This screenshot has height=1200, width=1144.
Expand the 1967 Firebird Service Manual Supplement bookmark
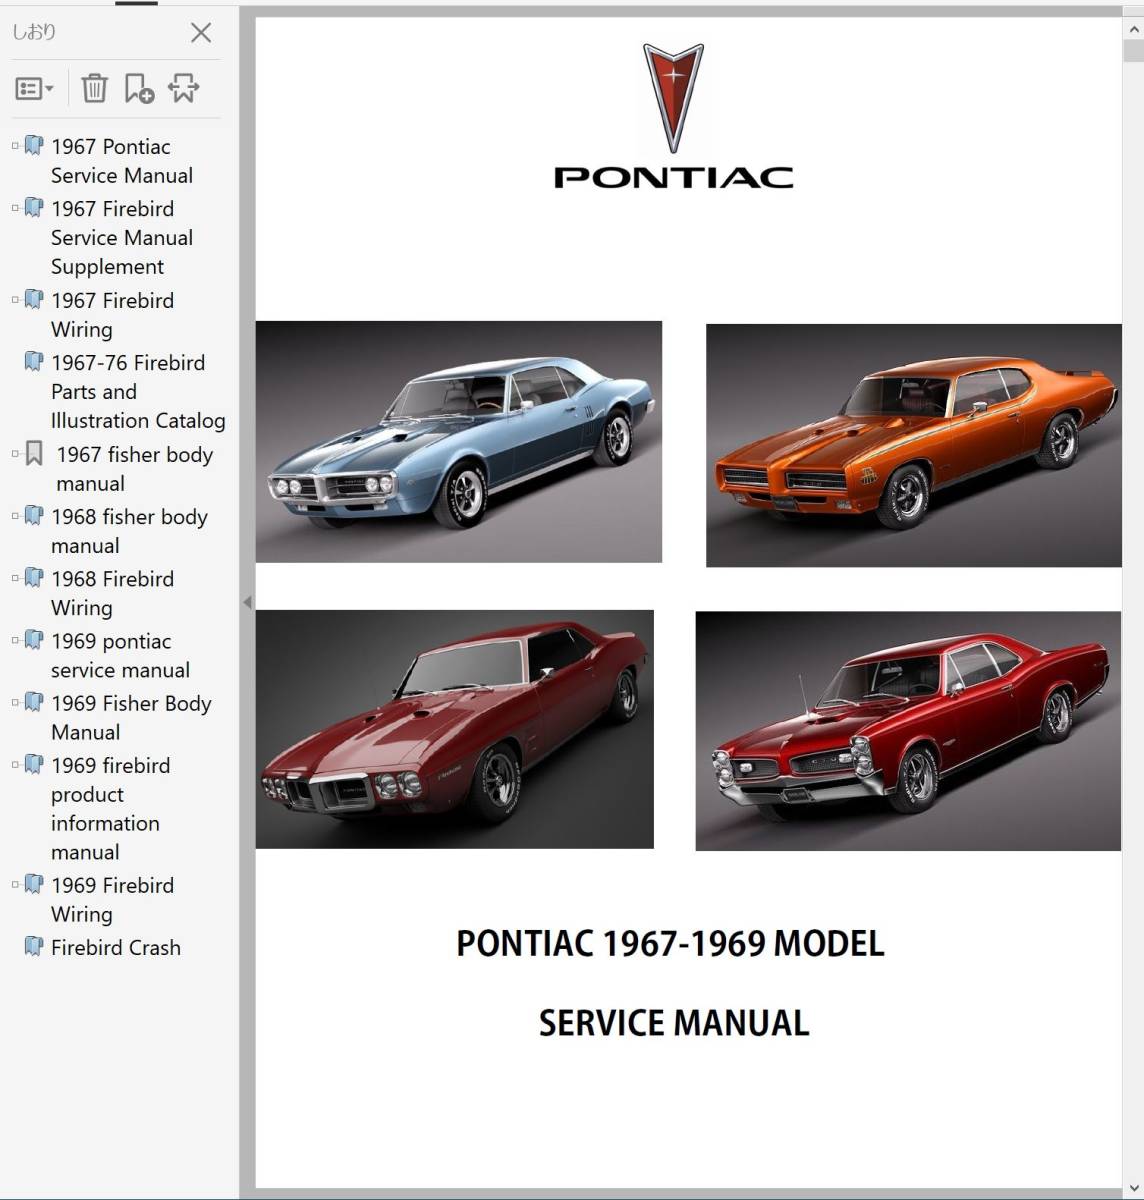point(15,208)
